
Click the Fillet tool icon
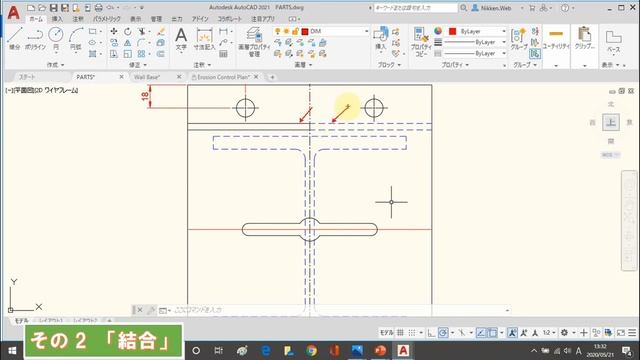pyautogui.click(x=142, y=42)
